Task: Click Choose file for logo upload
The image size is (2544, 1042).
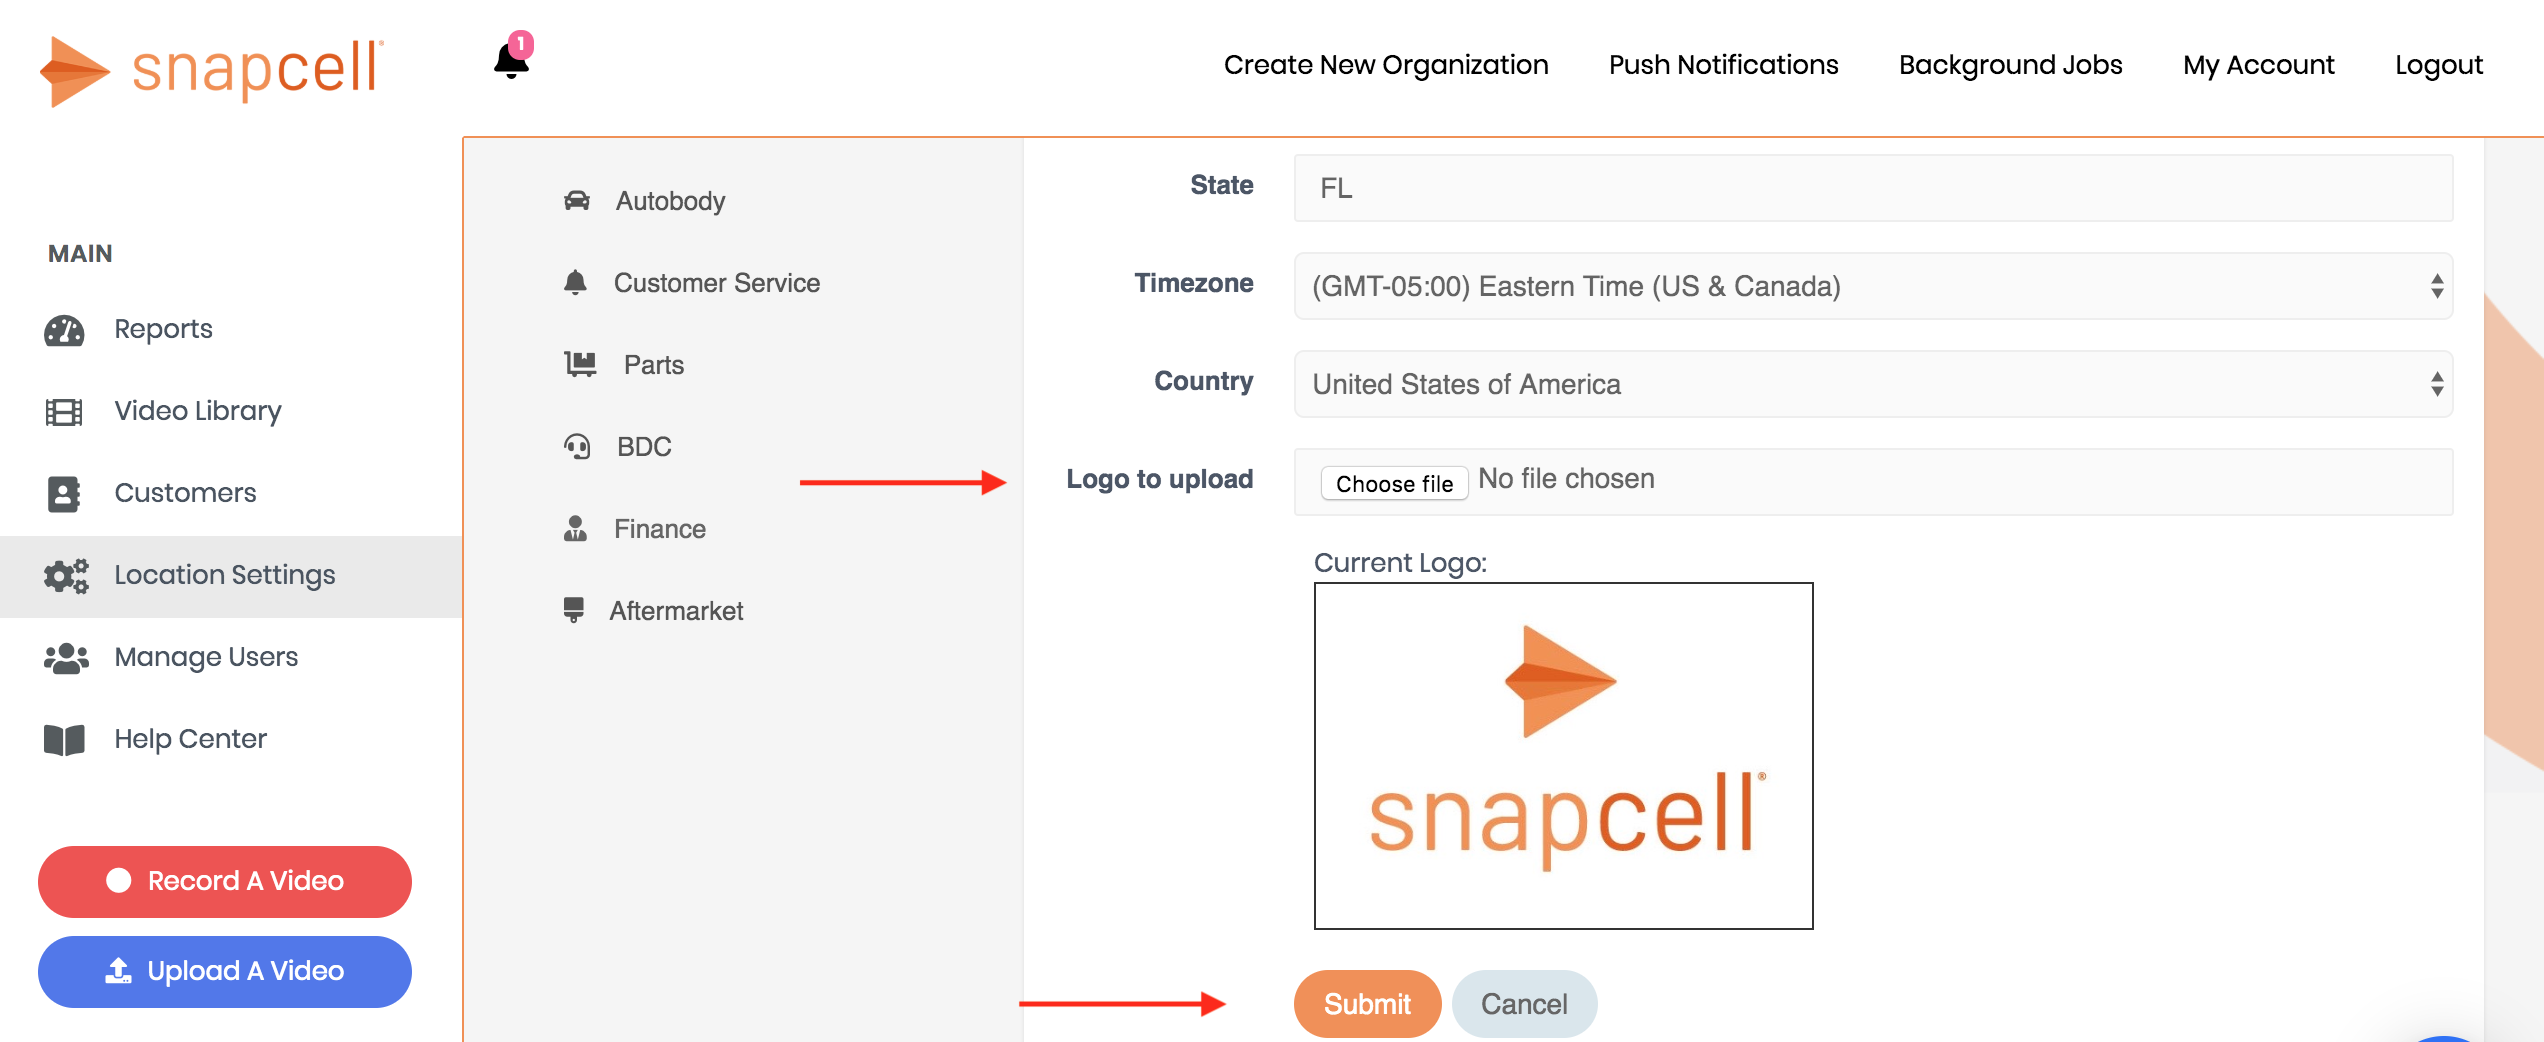Action: pyautogui.click(x=1394, y=483)
